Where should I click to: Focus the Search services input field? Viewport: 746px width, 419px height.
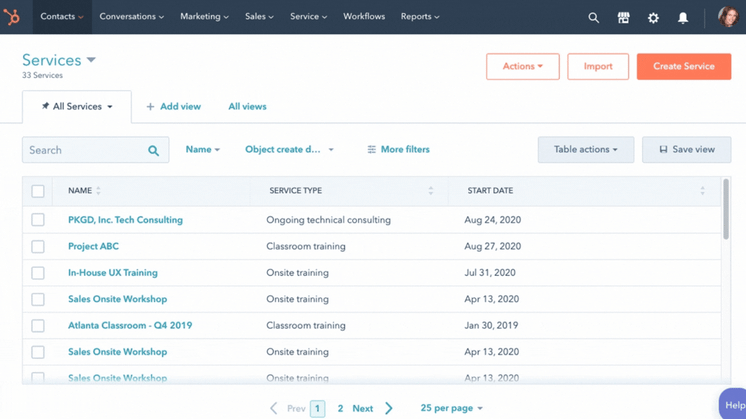(95, 150)
